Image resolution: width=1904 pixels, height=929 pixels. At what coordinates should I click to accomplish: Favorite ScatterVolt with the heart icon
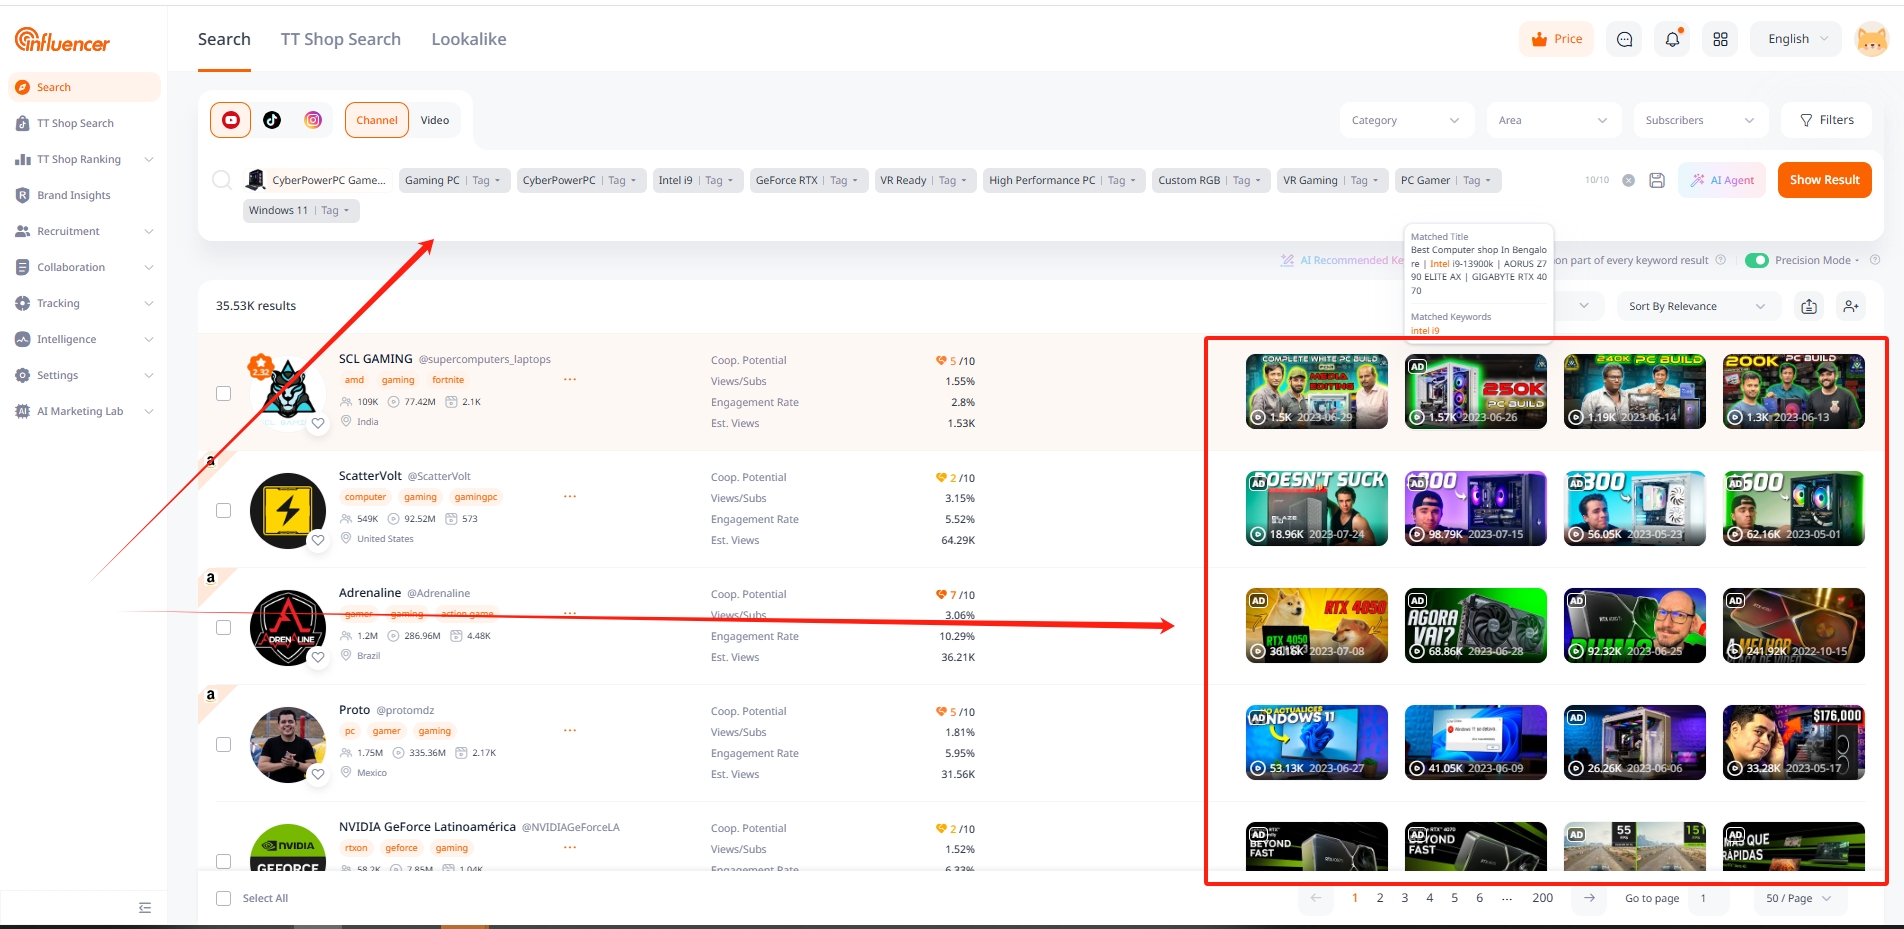(x=318, y=540)
